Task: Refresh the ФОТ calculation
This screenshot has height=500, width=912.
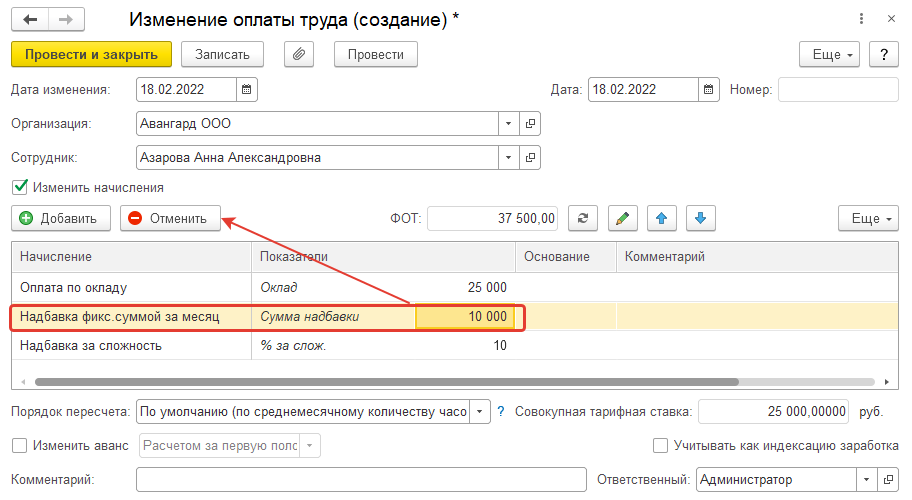Action: coord(583,218)
